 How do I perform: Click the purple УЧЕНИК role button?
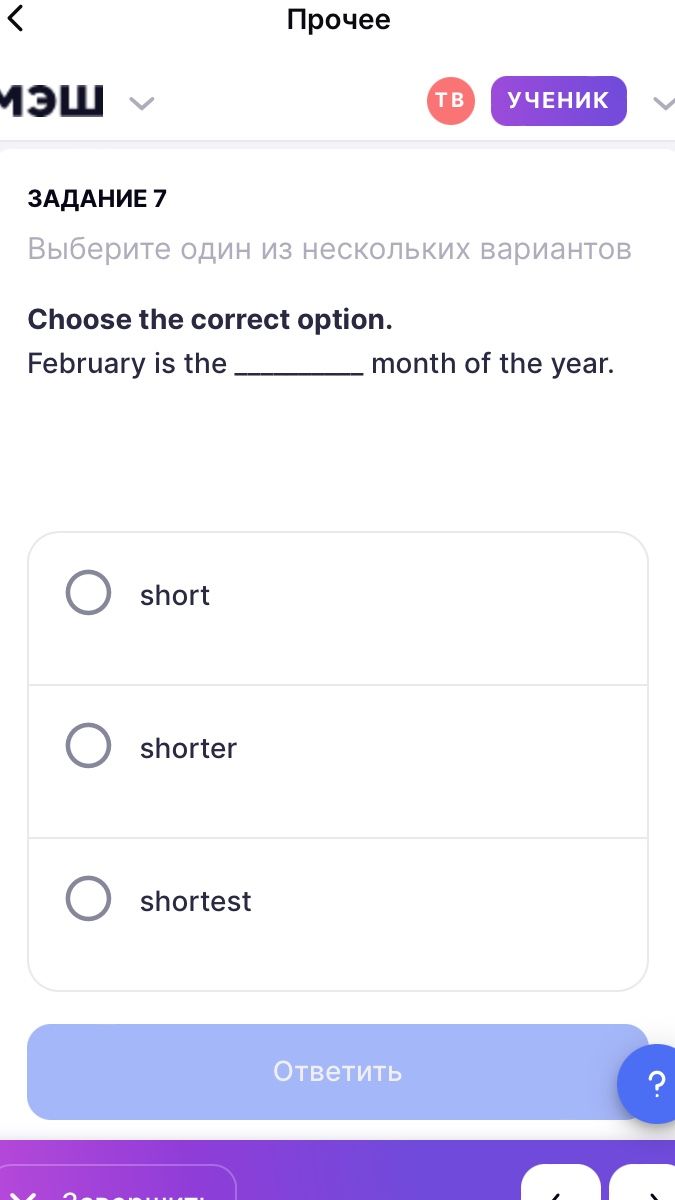(x=558, y=100)
